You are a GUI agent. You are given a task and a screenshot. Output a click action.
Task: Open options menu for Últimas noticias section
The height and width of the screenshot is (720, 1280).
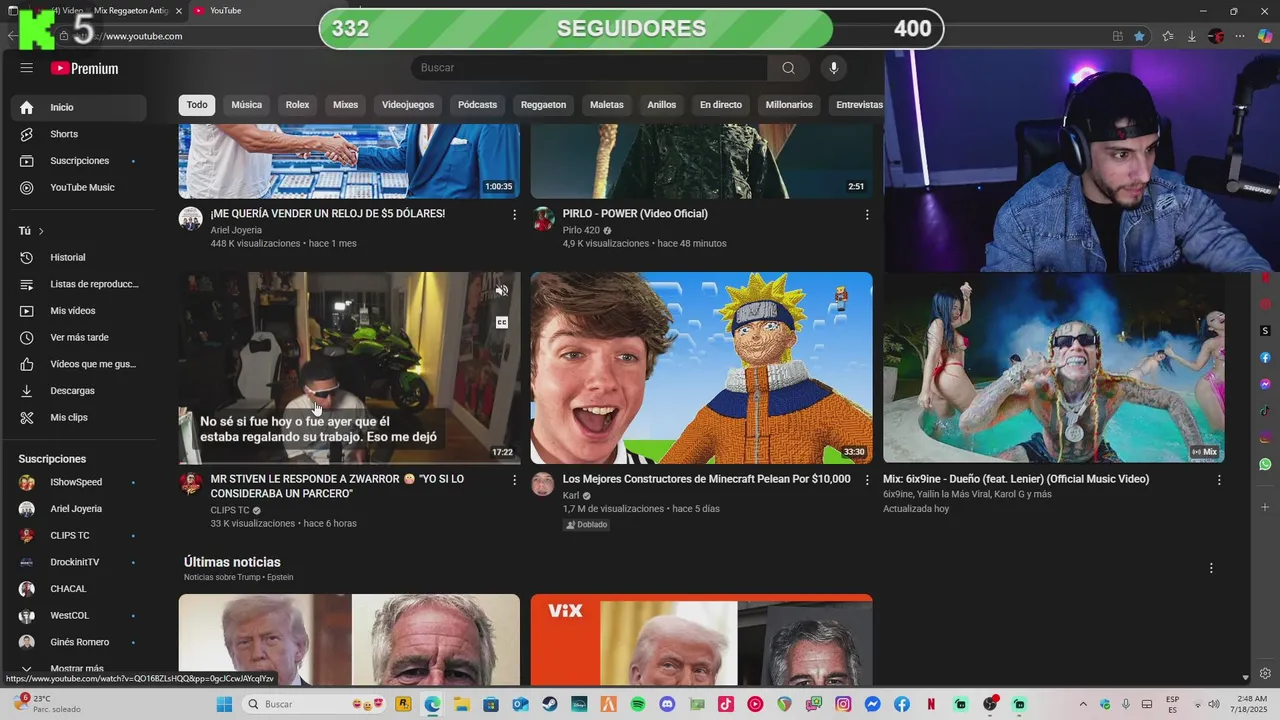(1211, 568)
